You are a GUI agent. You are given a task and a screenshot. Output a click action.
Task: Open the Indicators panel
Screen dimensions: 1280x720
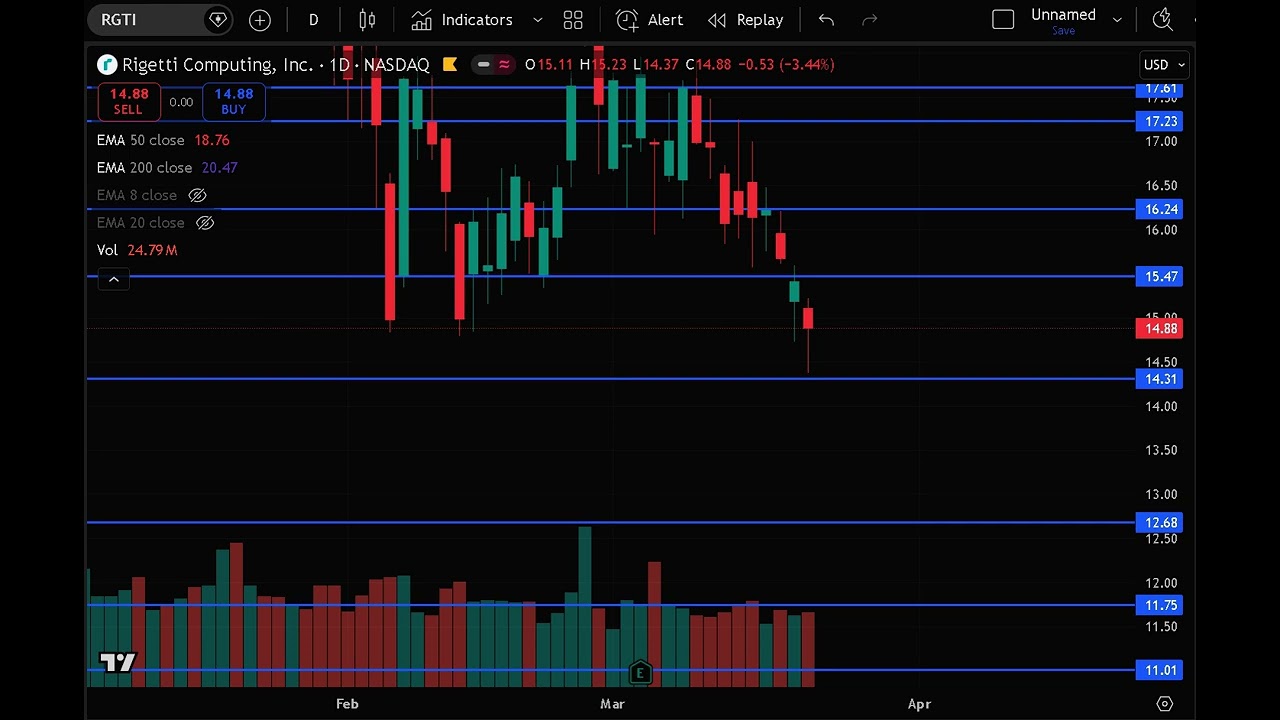[x=463, y=20]
